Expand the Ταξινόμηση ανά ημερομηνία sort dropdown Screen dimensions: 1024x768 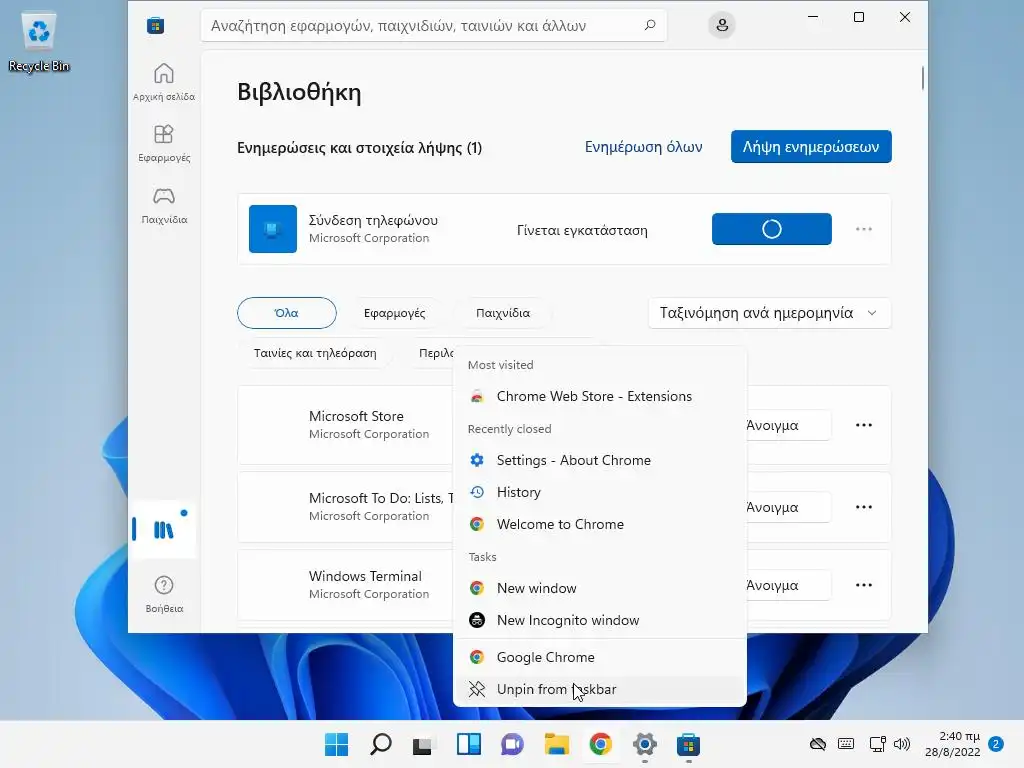tap(769, 313)
